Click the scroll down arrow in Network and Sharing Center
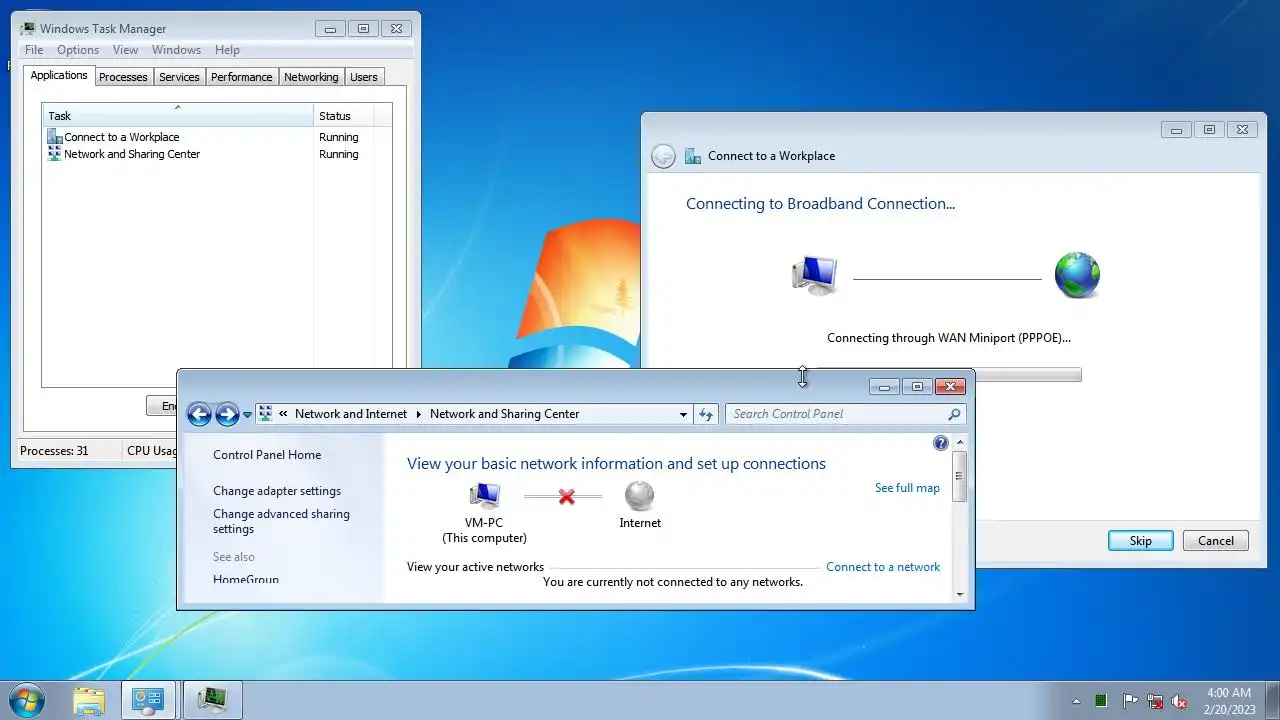The width and height of the screenshot is (1280, 720). pyautogui.click(x=960, y=594)
